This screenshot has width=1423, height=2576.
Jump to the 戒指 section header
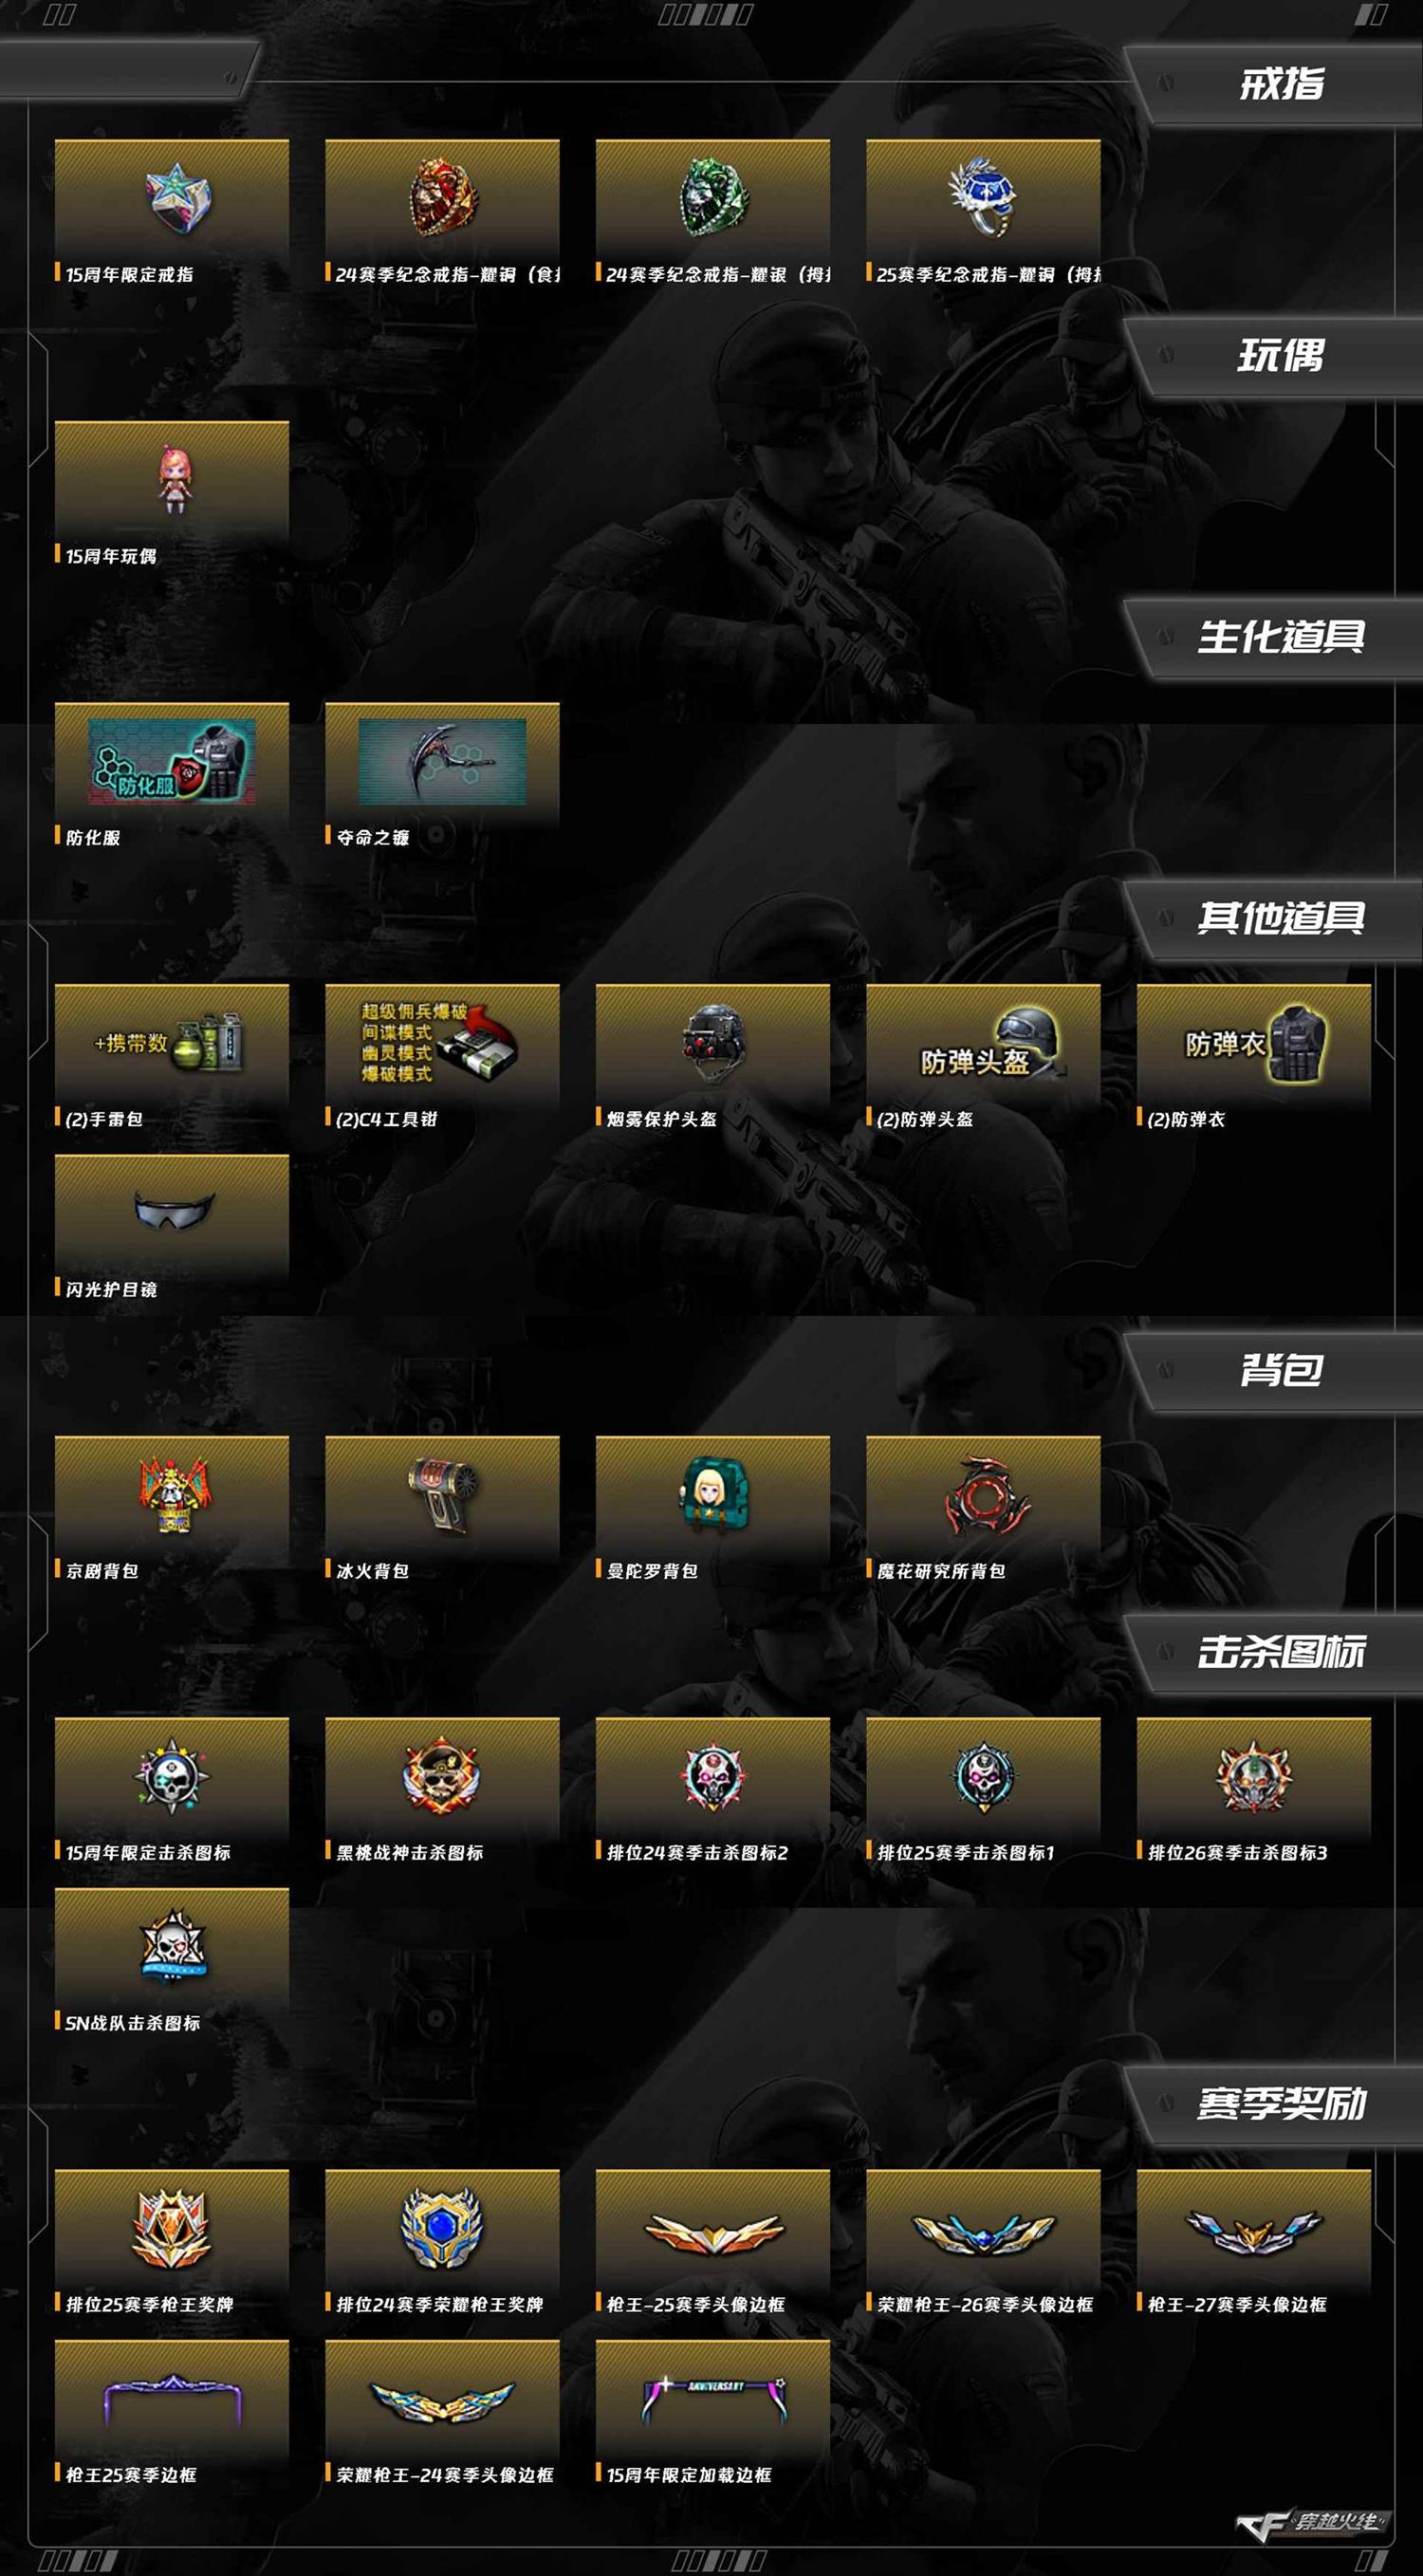click(x=1282, y=84)
